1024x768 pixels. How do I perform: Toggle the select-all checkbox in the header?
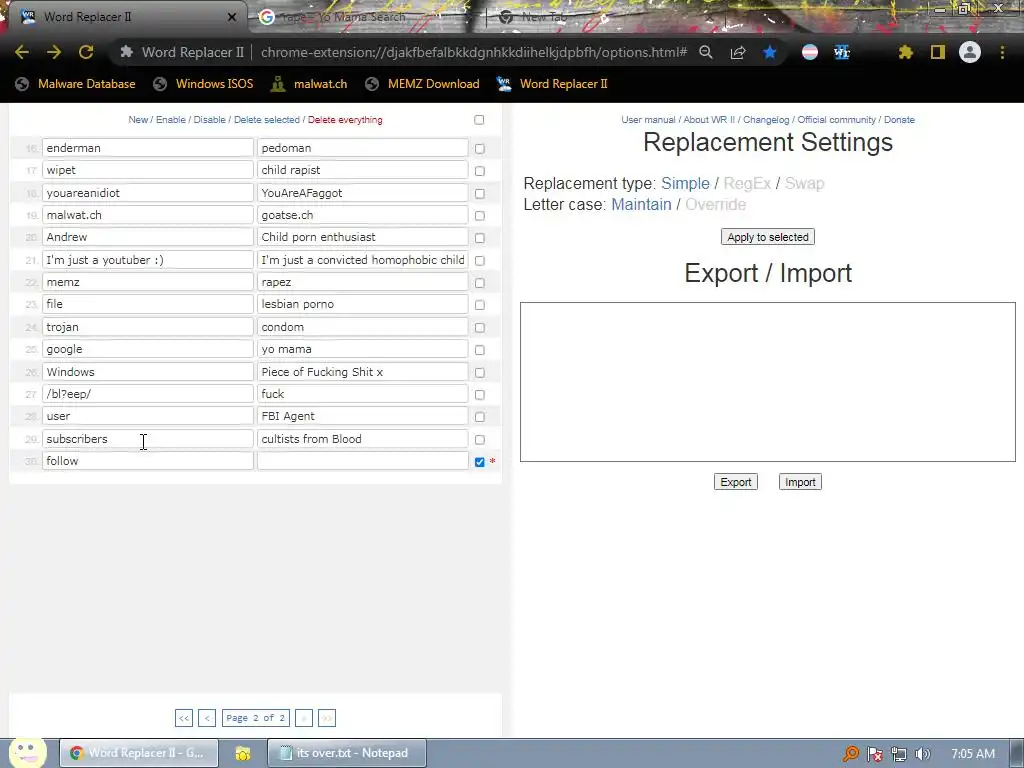click(x=479, y=120)
